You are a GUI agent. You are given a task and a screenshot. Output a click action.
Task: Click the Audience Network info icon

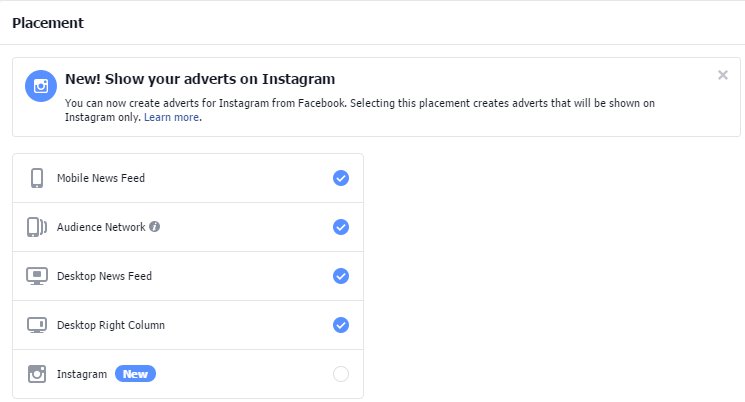coord(155,227)
